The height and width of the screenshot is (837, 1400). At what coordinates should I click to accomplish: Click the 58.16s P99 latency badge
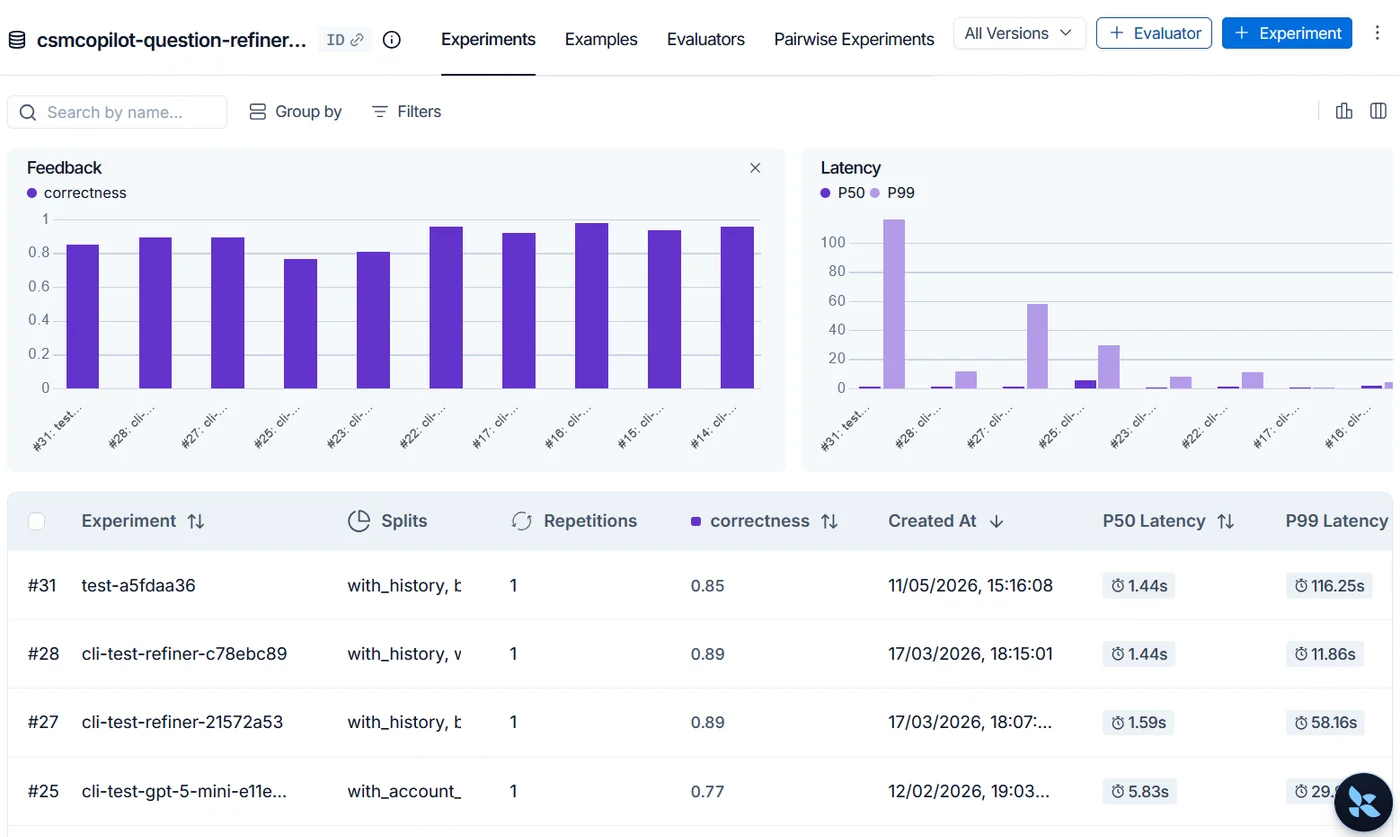[1325, 722]
